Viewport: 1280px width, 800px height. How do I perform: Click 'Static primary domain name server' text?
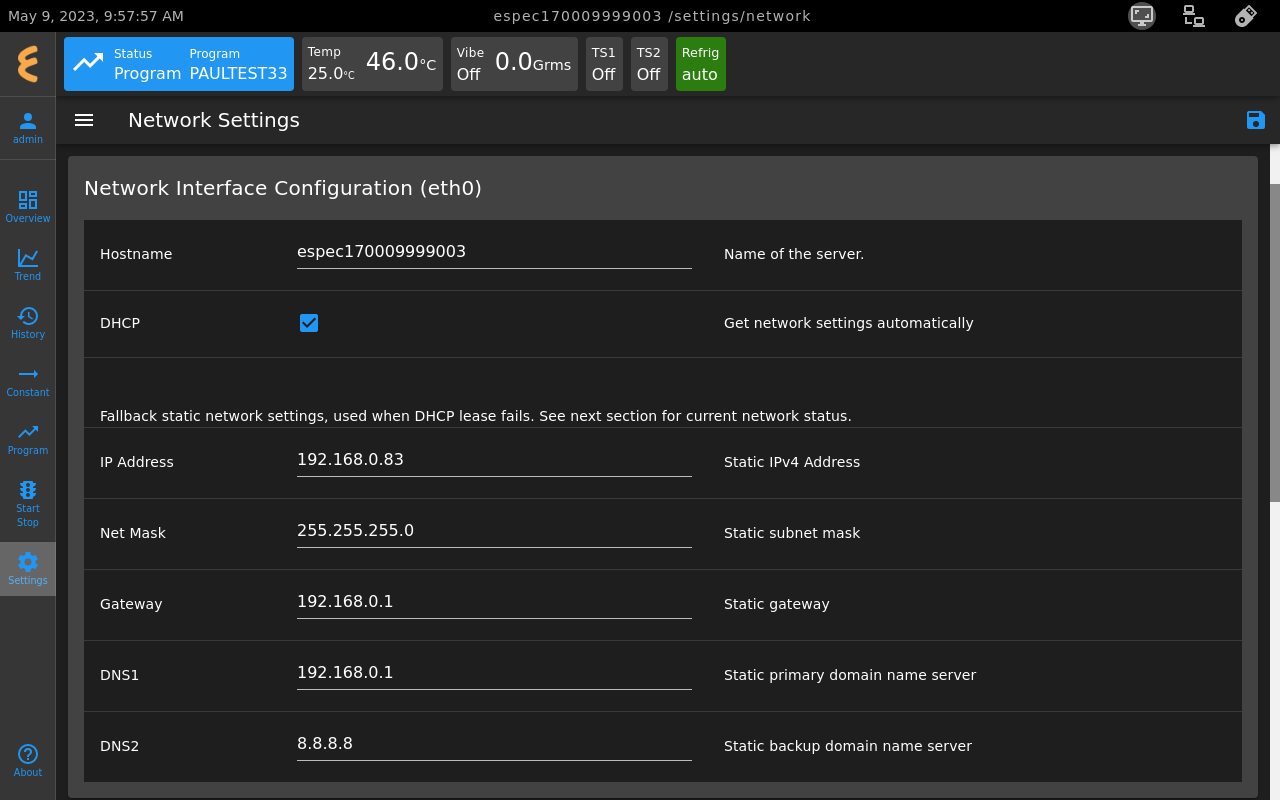850,675
